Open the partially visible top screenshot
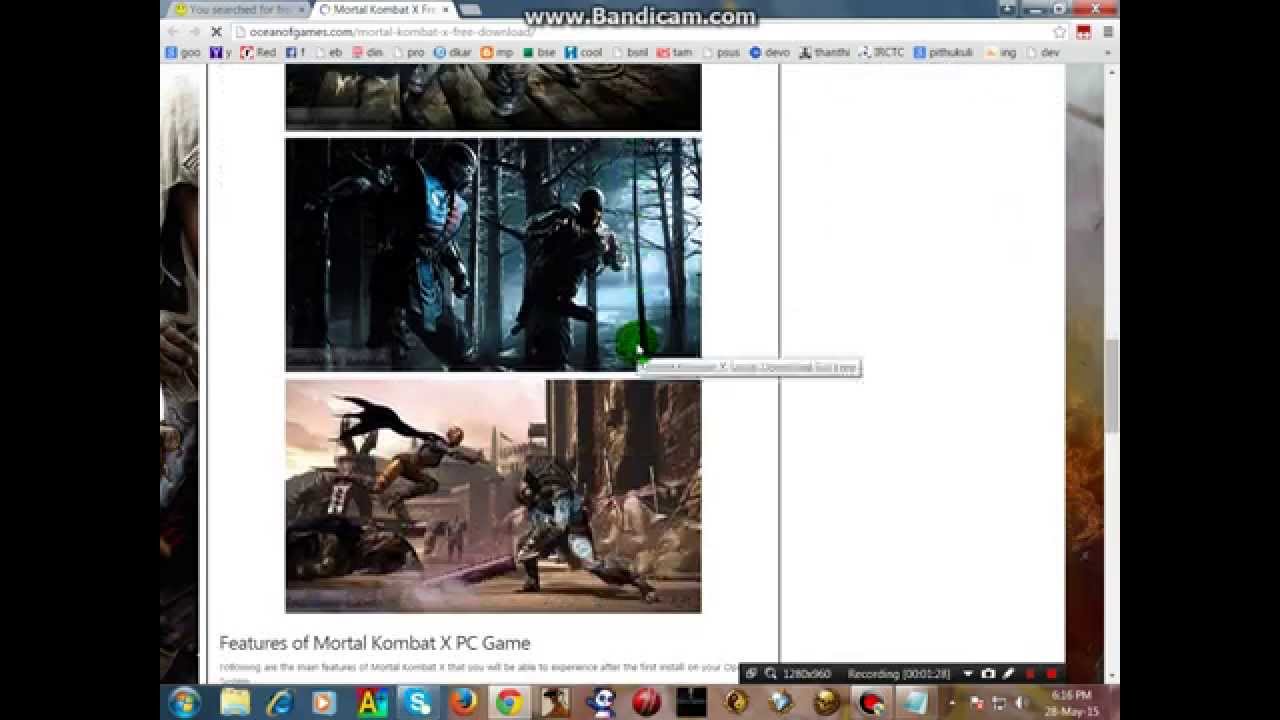Image resolution: width=1280 pixels, height=720 pixels. tap(493, 99)
